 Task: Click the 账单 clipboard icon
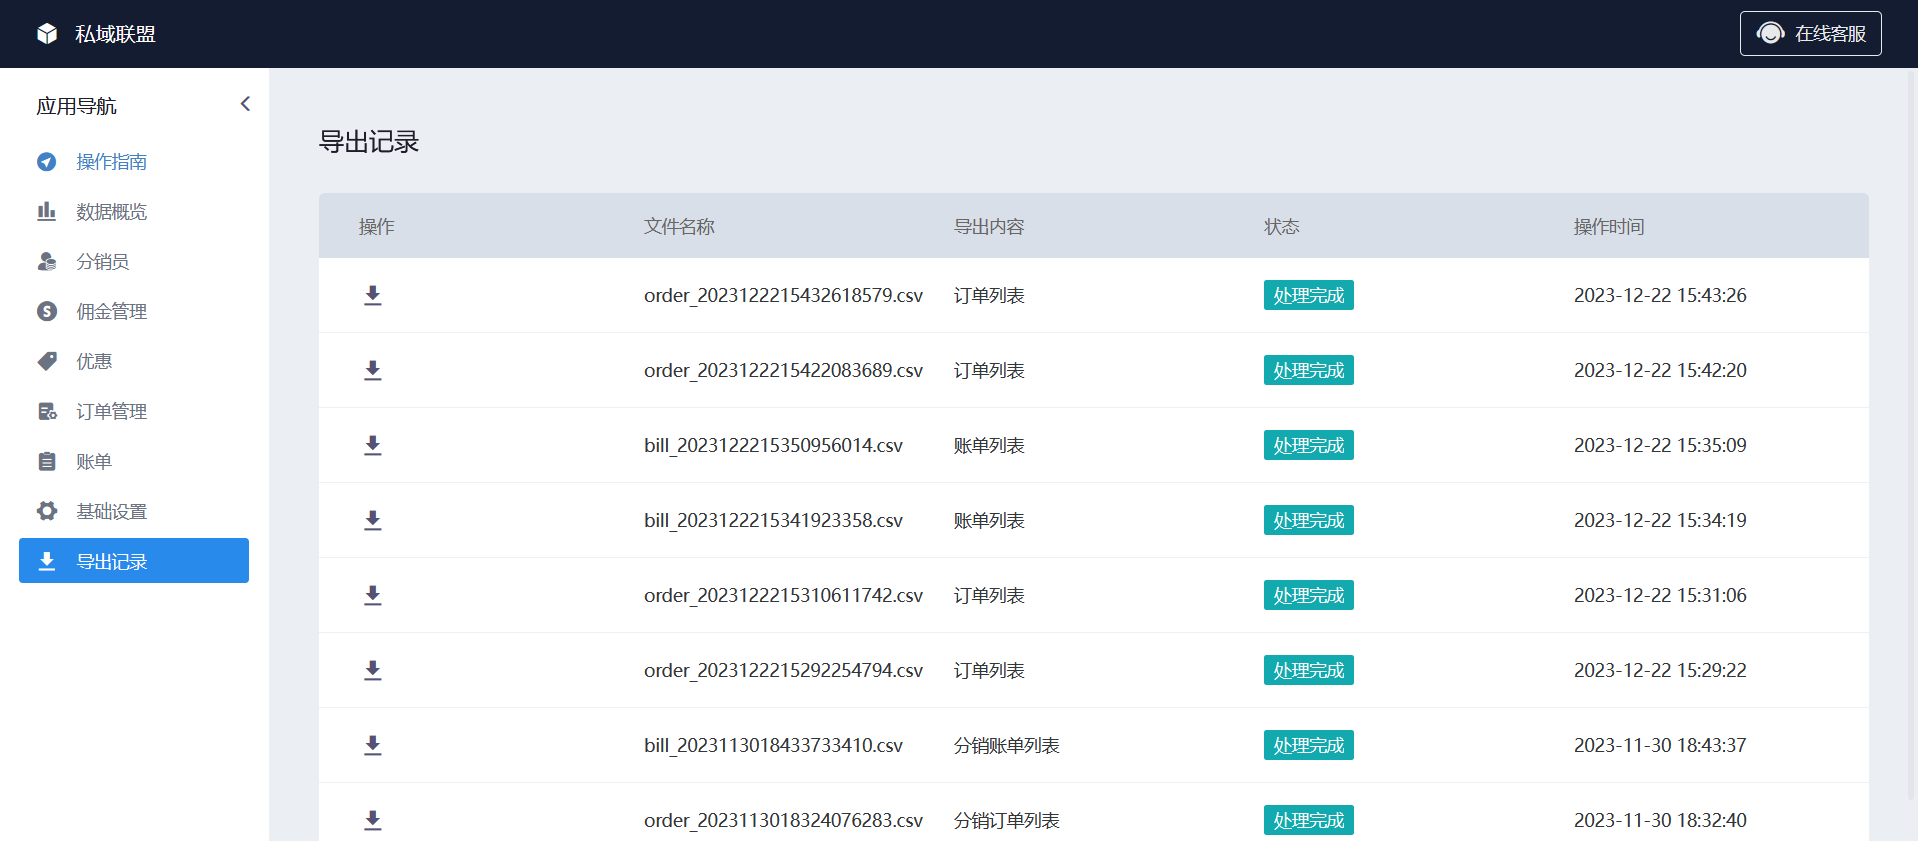[x=47, y=461]
